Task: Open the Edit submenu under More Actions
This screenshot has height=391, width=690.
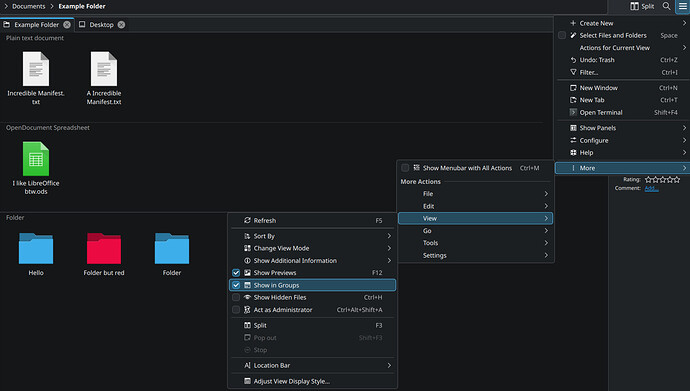Action: (x=476, y=206)
